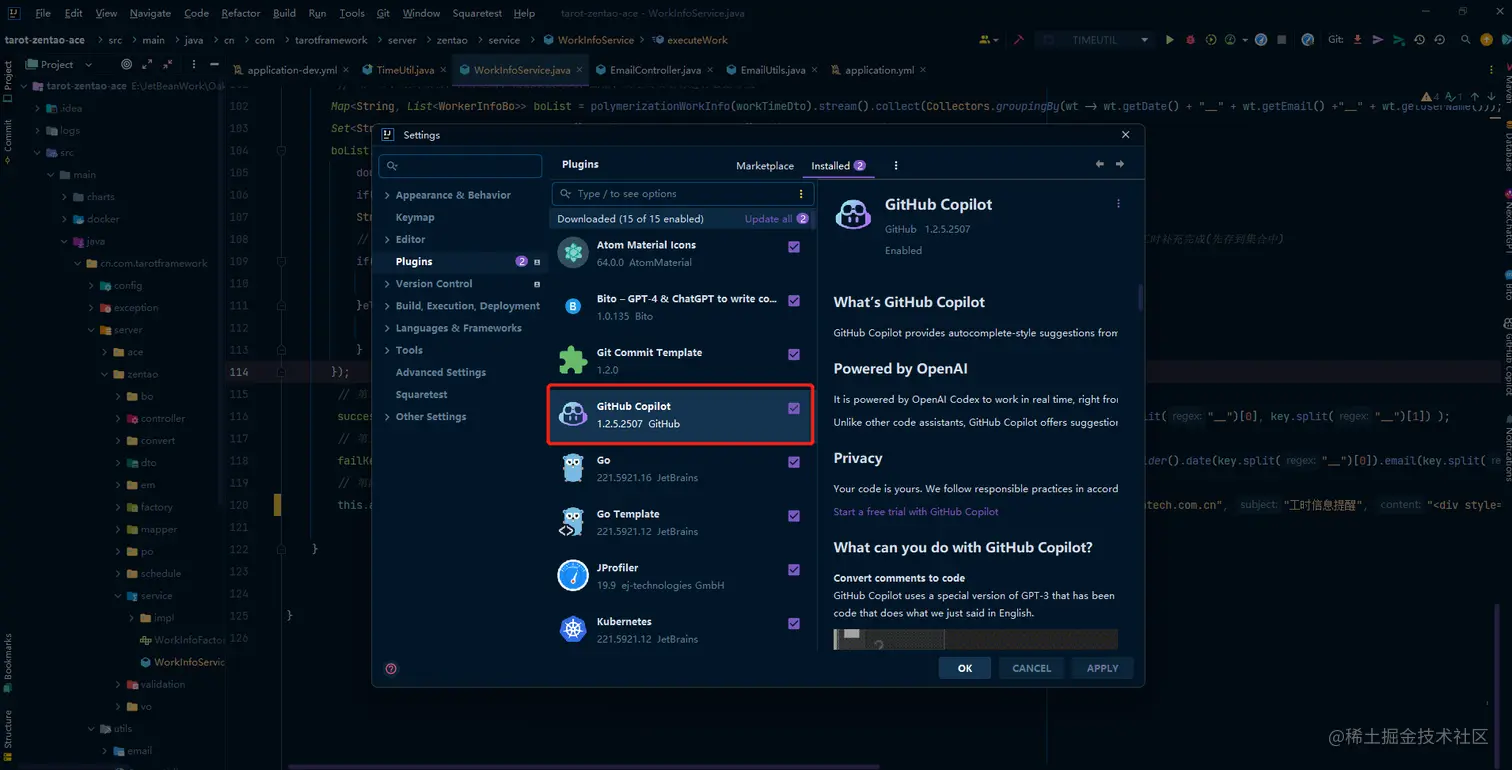Open GitHub Copilot plugin options menu

1118,204
